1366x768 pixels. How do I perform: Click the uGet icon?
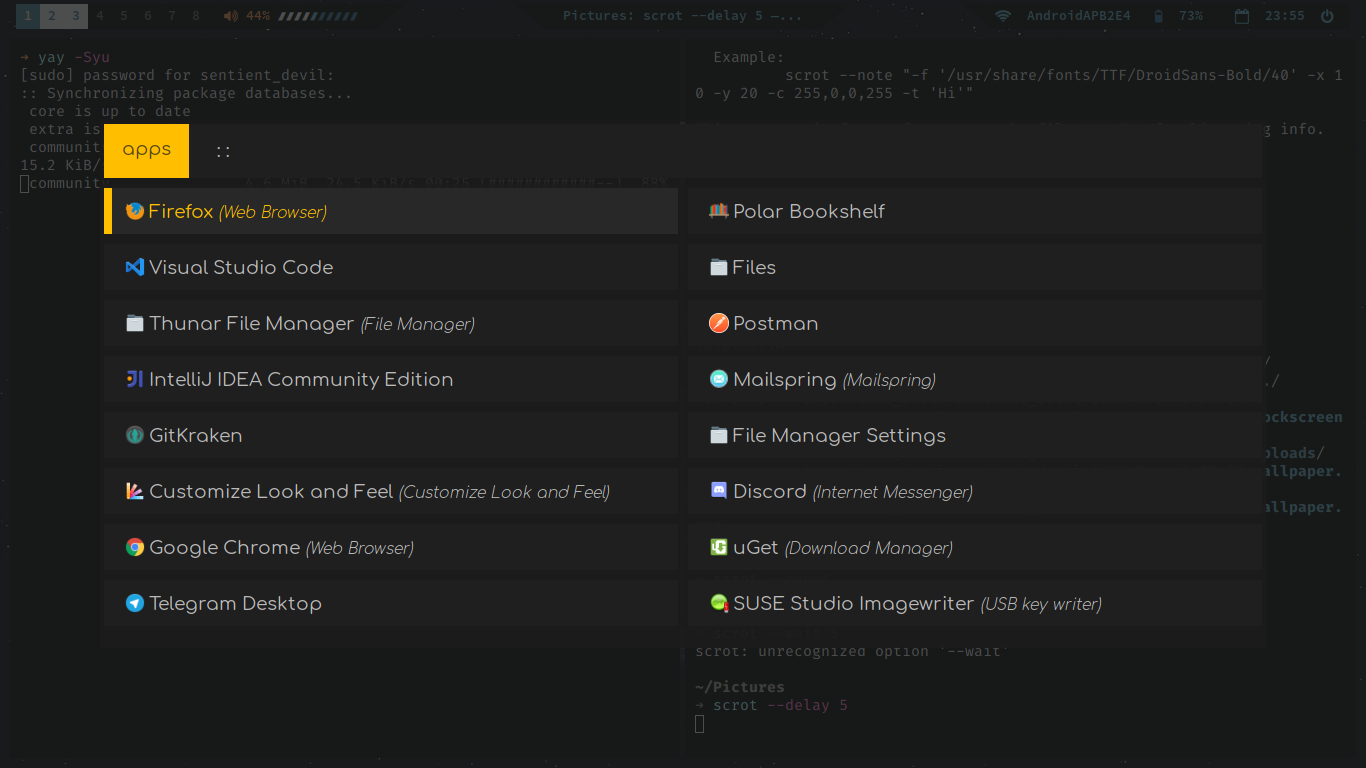pyautogui.click(x=718, y=547)
